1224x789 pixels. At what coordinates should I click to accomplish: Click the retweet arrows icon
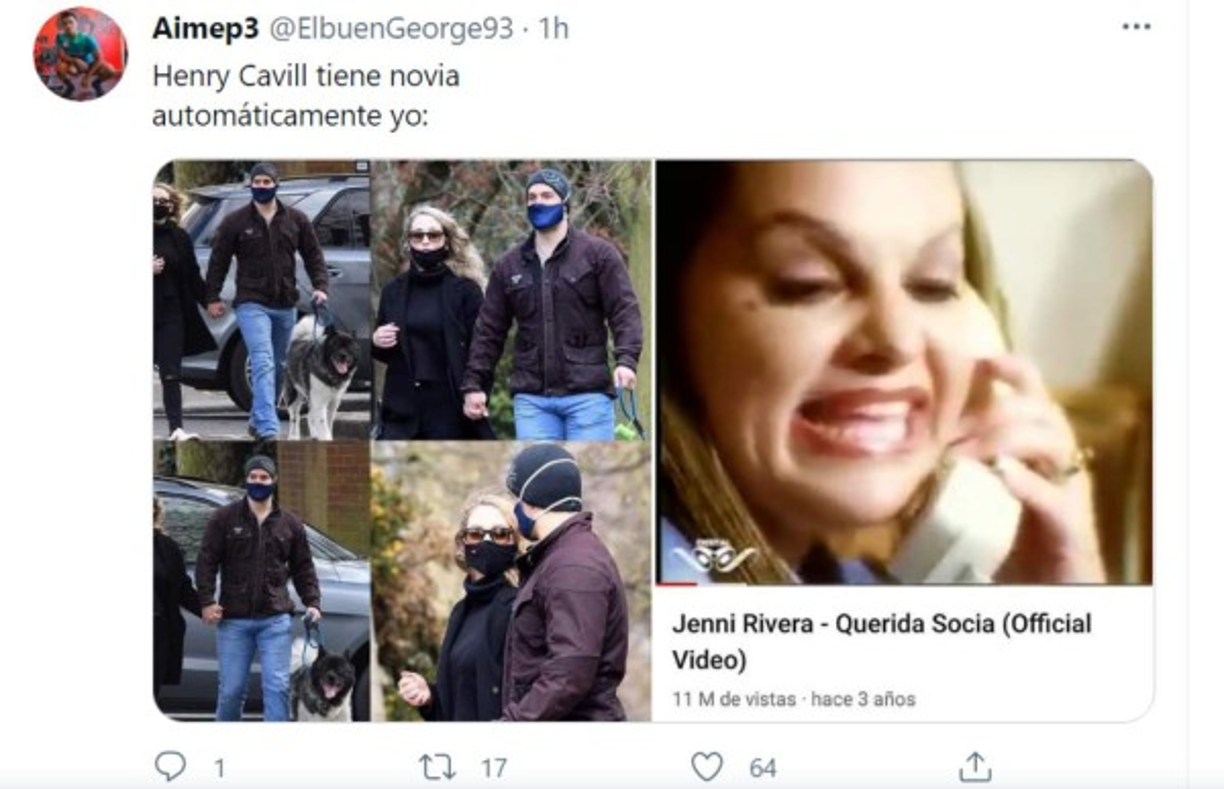(437, 767)
